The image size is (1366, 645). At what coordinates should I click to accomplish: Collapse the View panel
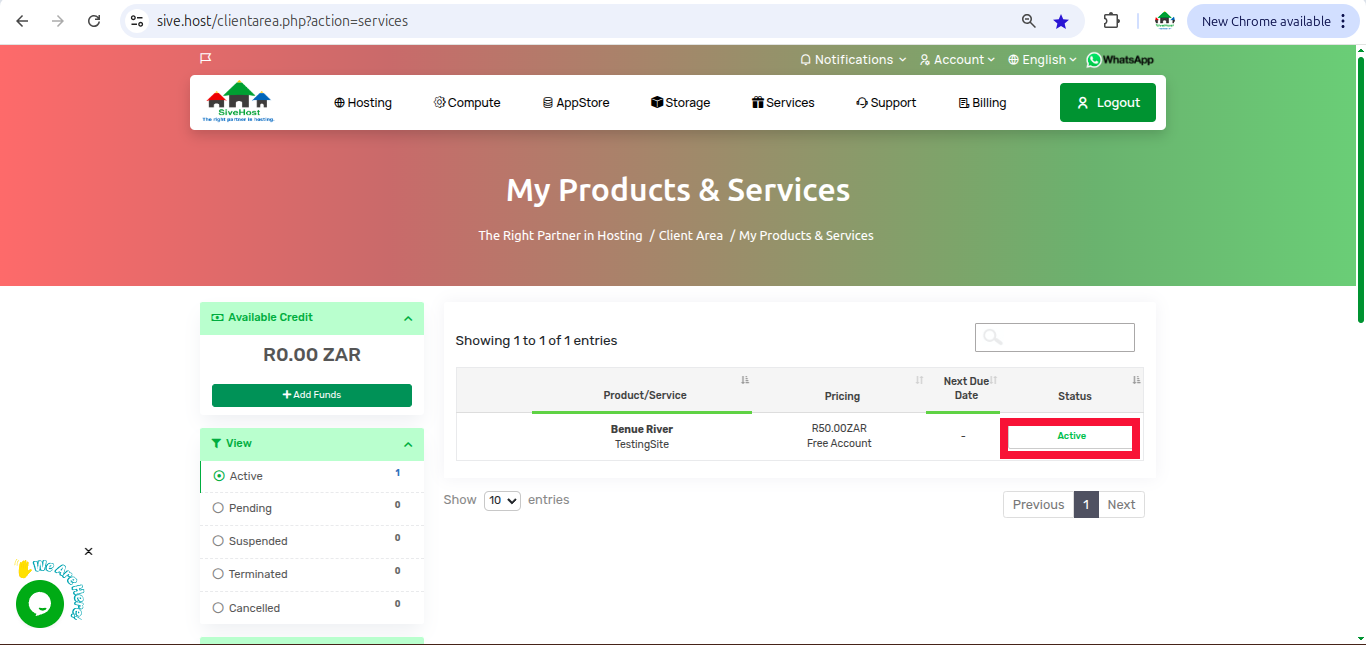(408, 444)
